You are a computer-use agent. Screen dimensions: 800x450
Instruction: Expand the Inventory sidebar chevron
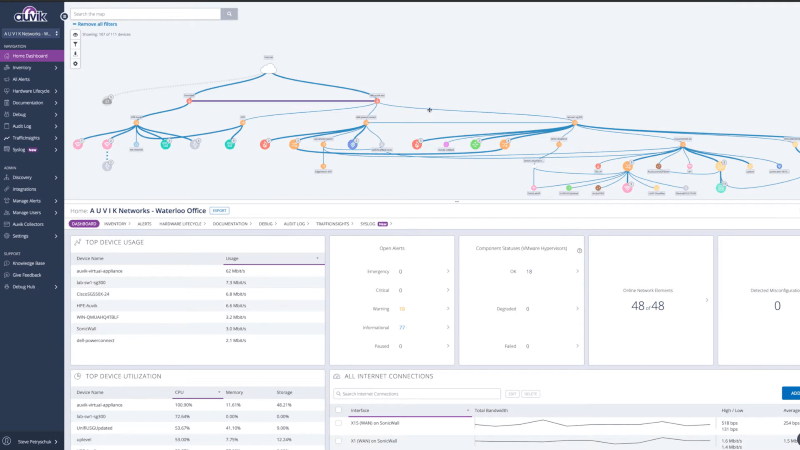(56, 68)
